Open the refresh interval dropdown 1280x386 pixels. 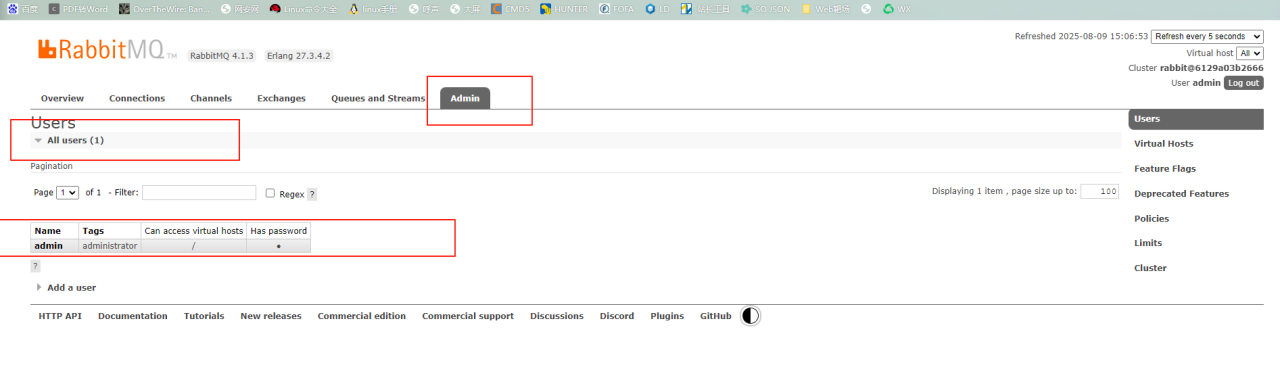coord(1207,36)
